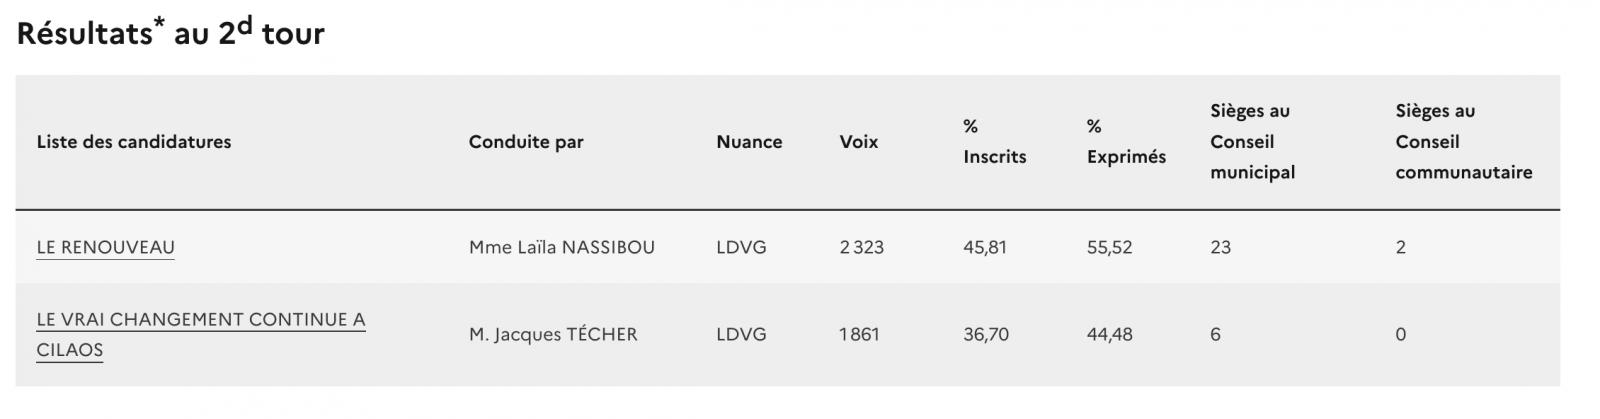Open LE VRAI CHANGEMENT CONTINUE A CILAOS link

200,320
